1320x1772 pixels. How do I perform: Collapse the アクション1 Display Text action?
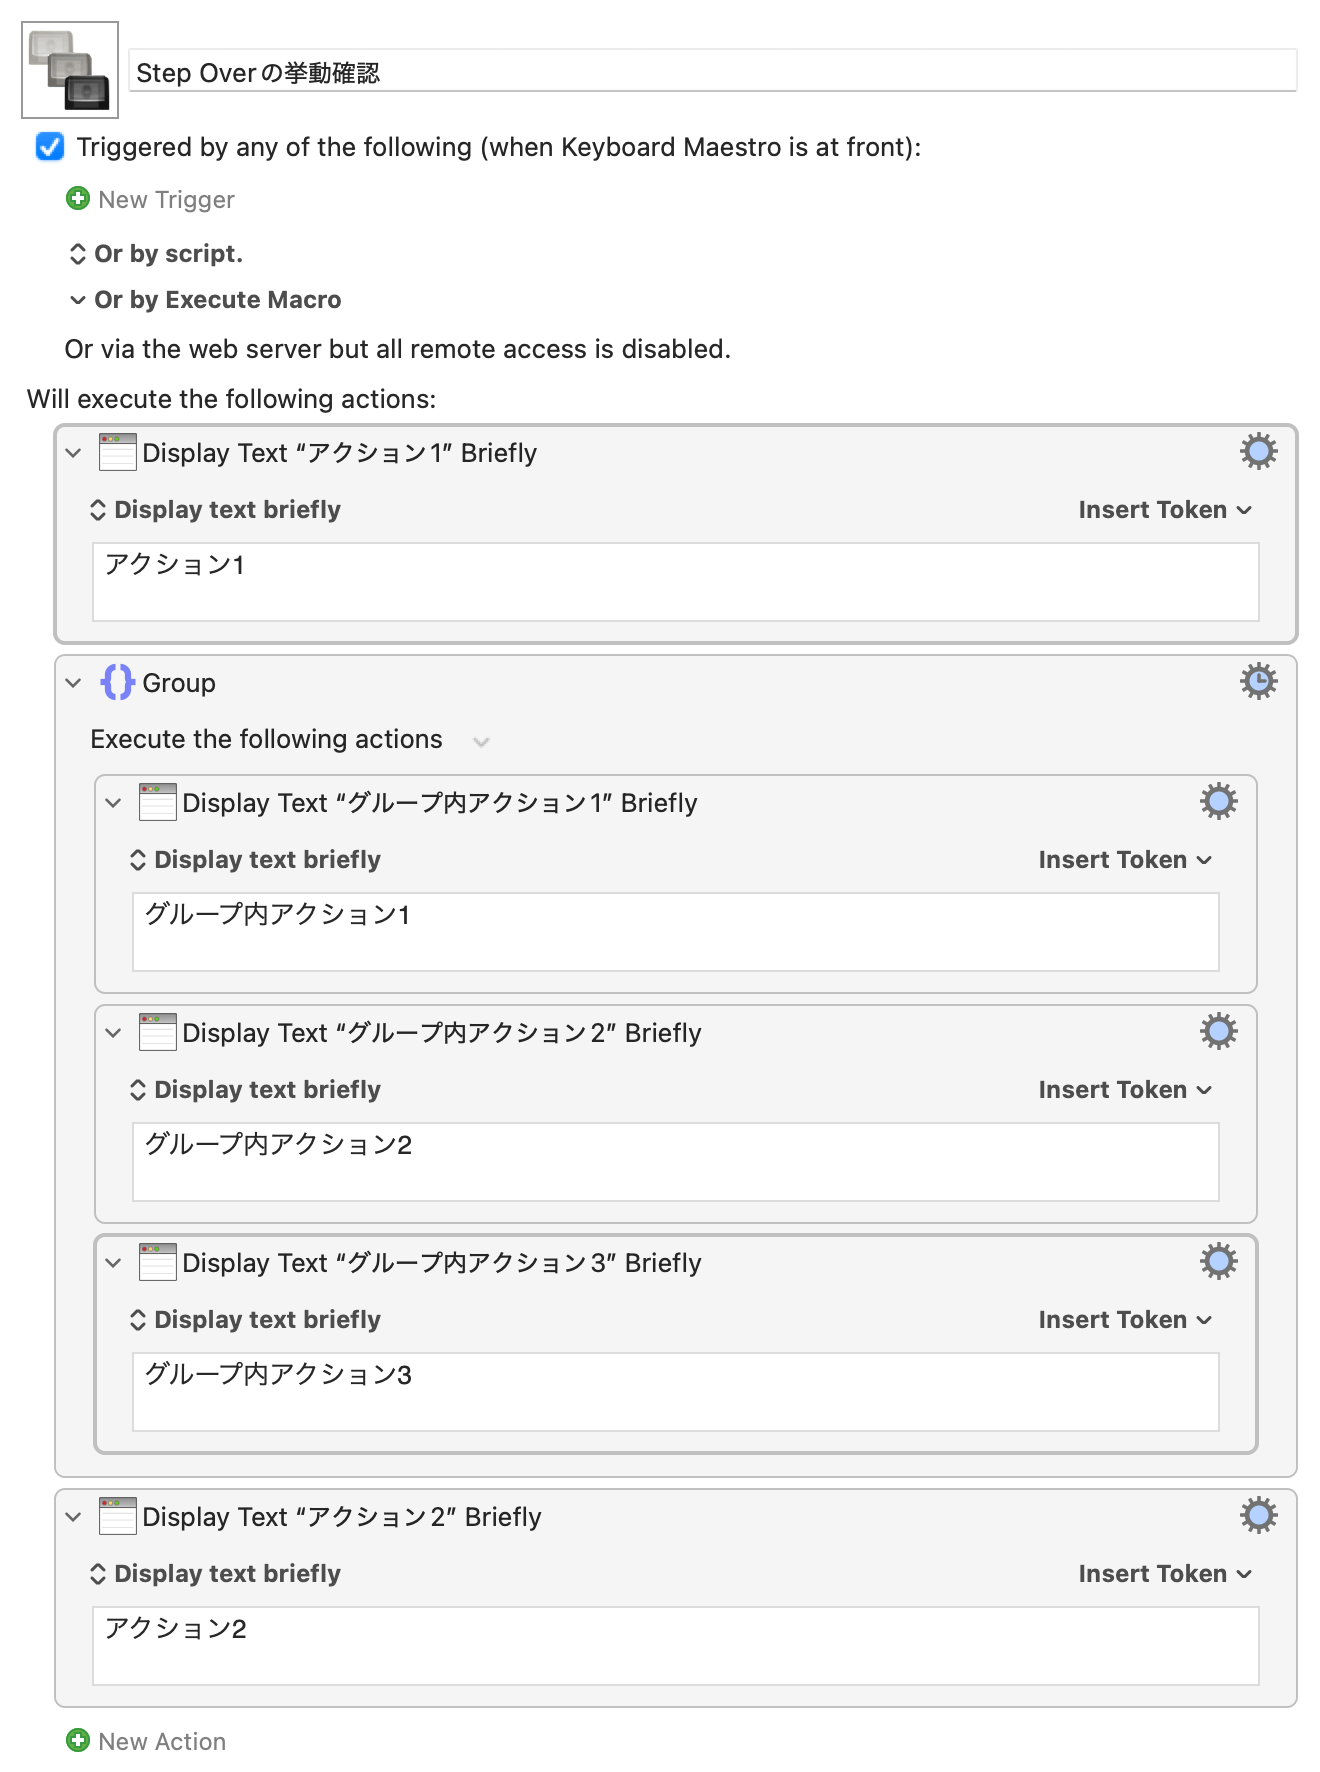pos(74,453)
